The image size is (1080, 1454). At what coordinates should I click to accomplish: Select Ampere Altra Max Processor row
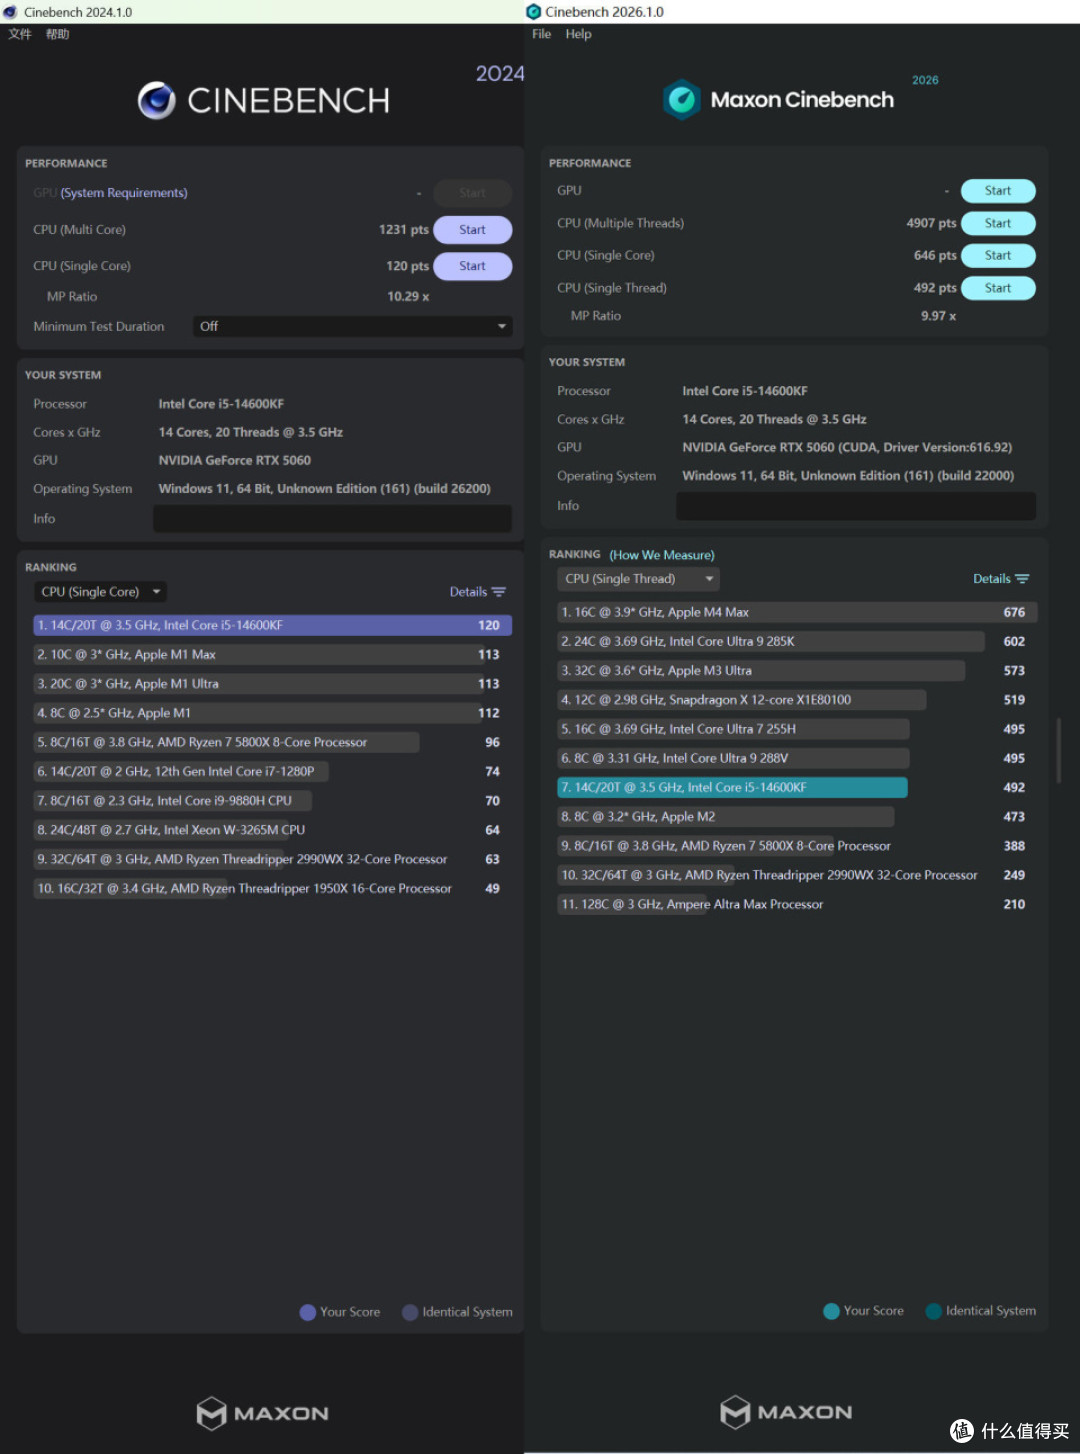[797, 904]
